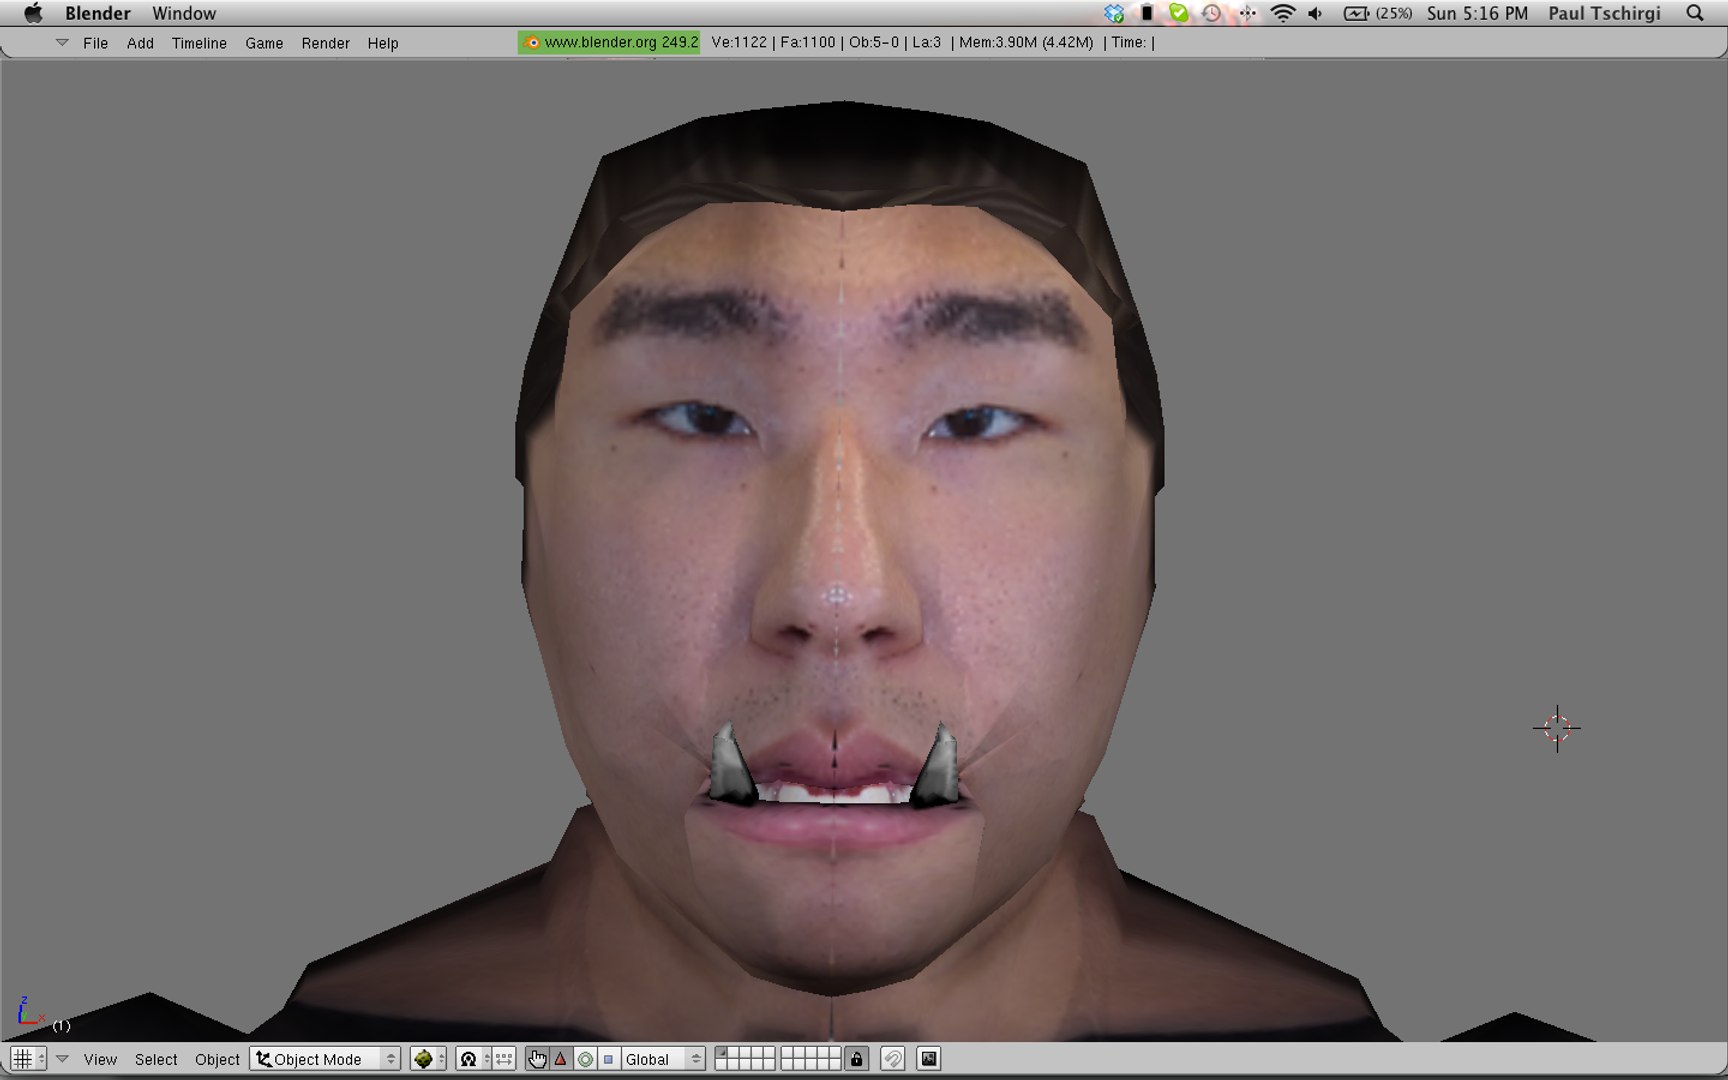Viewport: 1728px width, 1080px height.
Task: Click the Mem:3.90M (4.42M) text
Action: tap(1026, 42)
